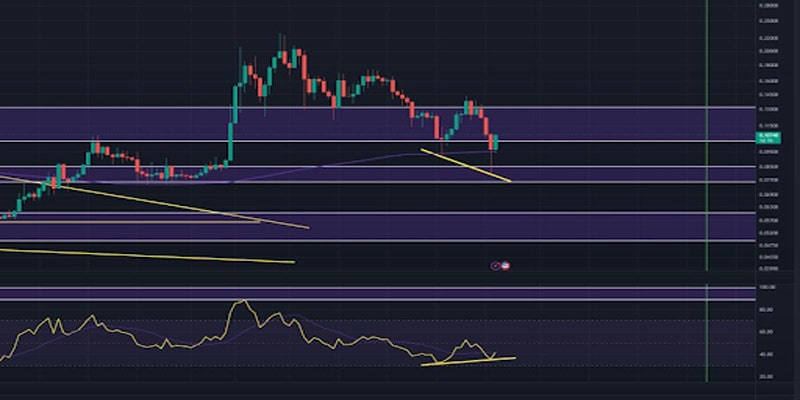This screenshot has height=400, width=800.
Task: Select the green vertical line on price chart
Action: (x=706, y=135)
